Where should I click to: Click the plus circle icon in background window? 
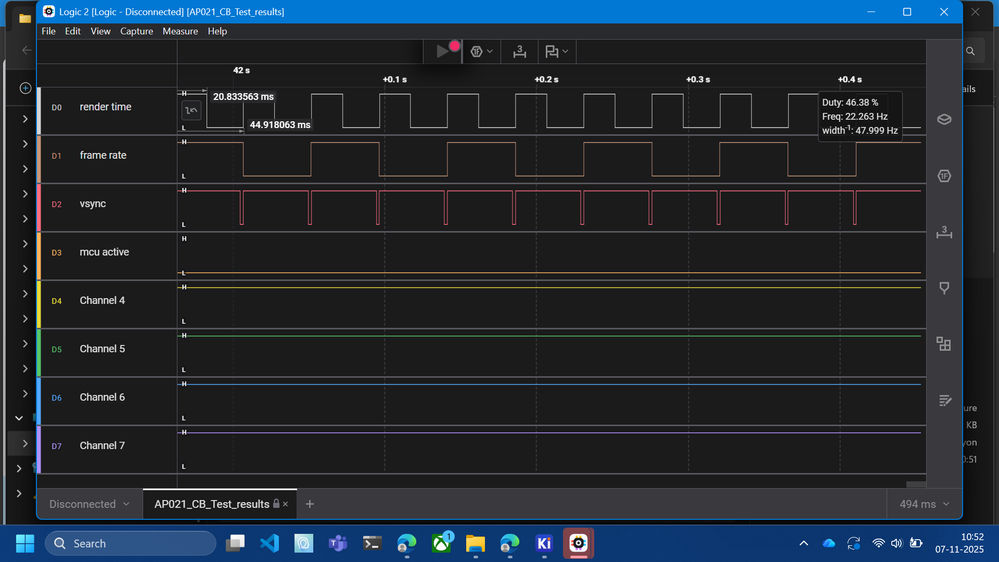25,88
